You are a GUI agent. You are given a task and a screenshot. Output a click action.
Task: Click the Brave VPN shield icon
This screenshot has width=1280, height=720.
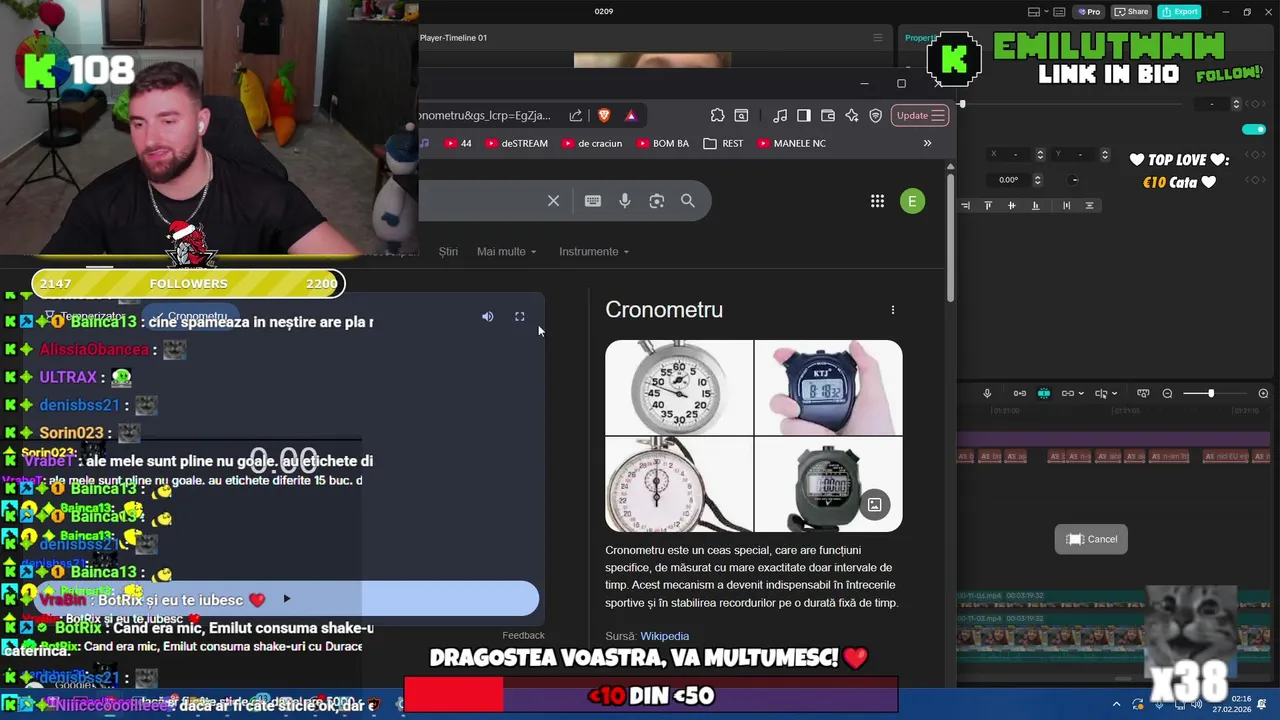(876, 116)
